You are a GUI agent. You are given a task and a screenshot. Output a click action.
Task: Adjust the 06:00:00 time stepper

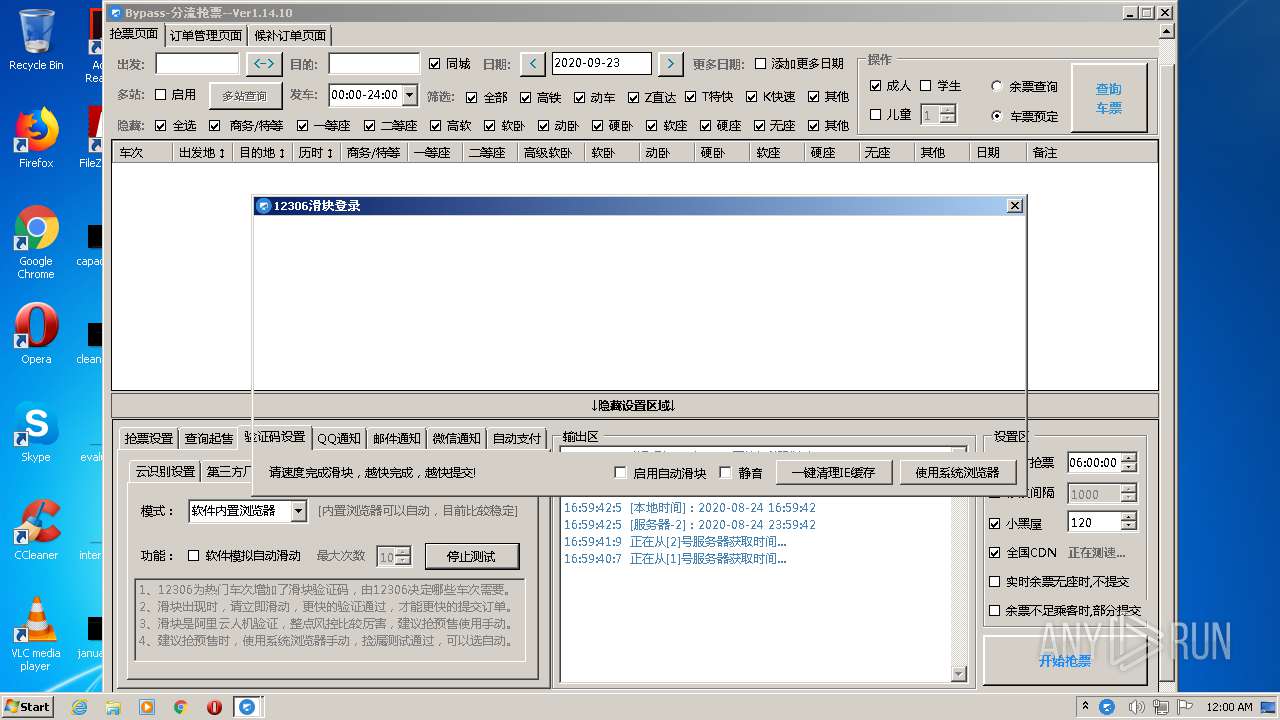pos(1129,463)
